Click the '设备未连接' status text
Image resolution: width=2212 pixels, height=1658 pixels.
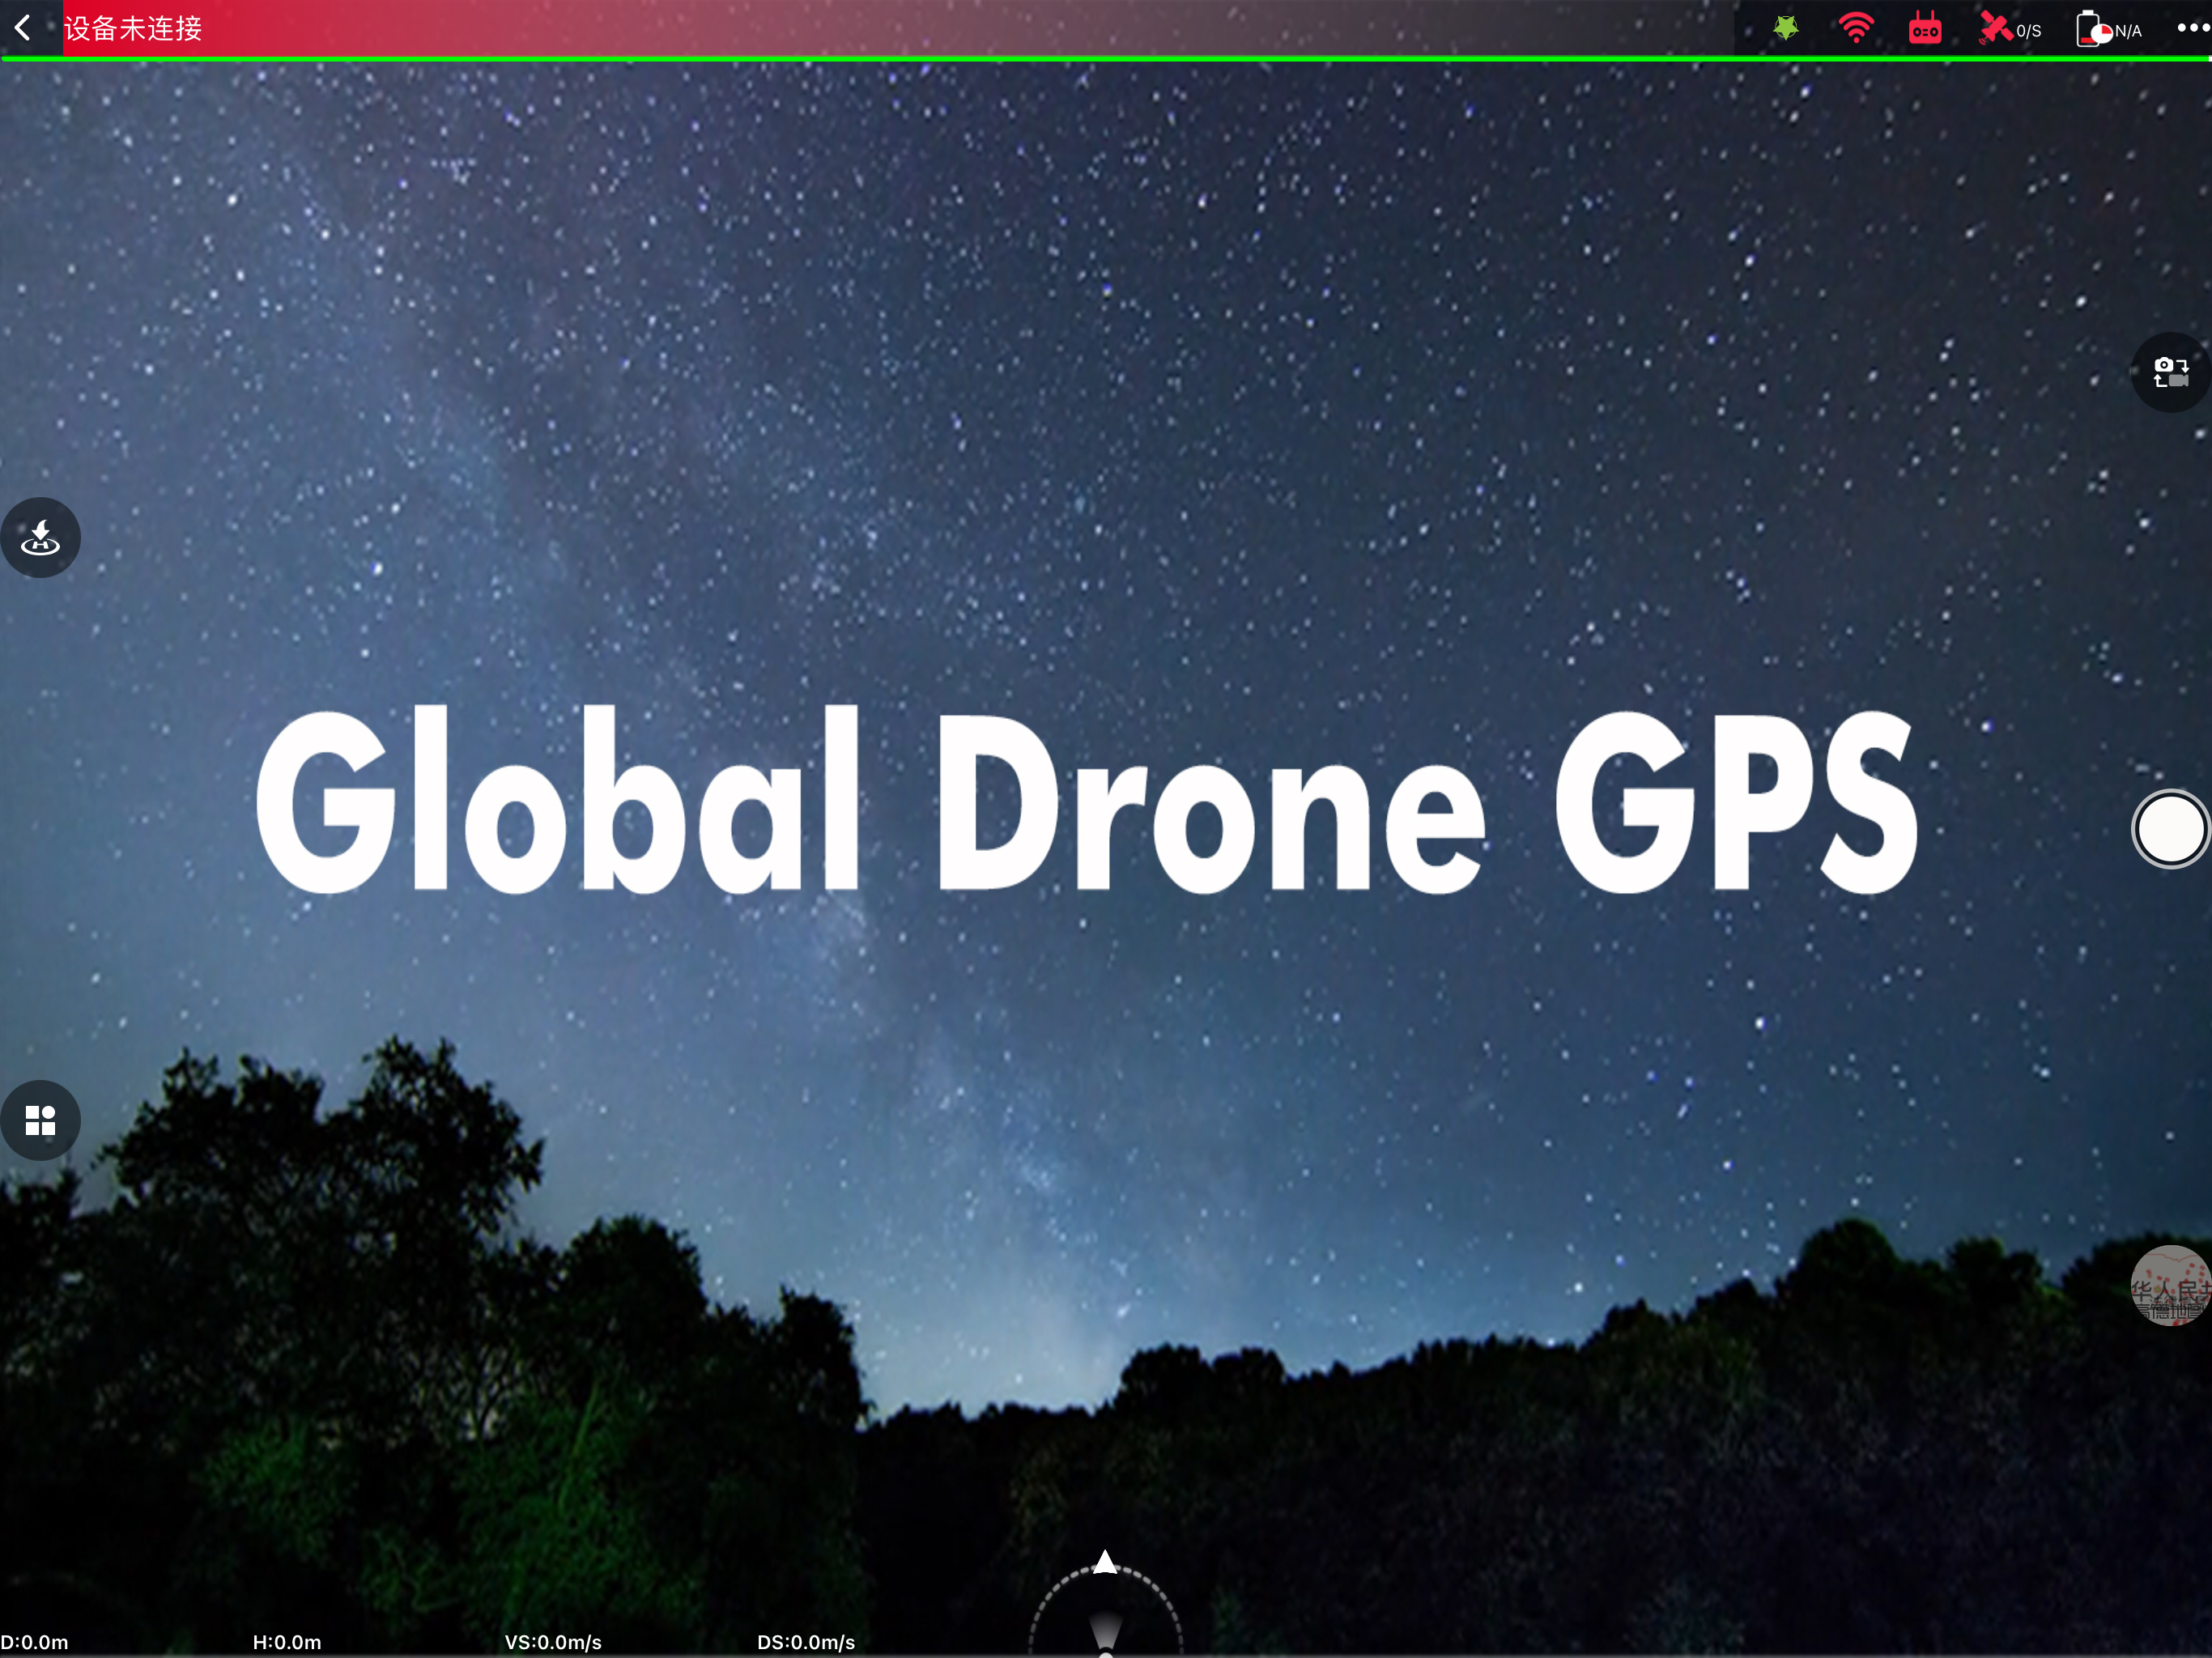[x=133, y=28]
